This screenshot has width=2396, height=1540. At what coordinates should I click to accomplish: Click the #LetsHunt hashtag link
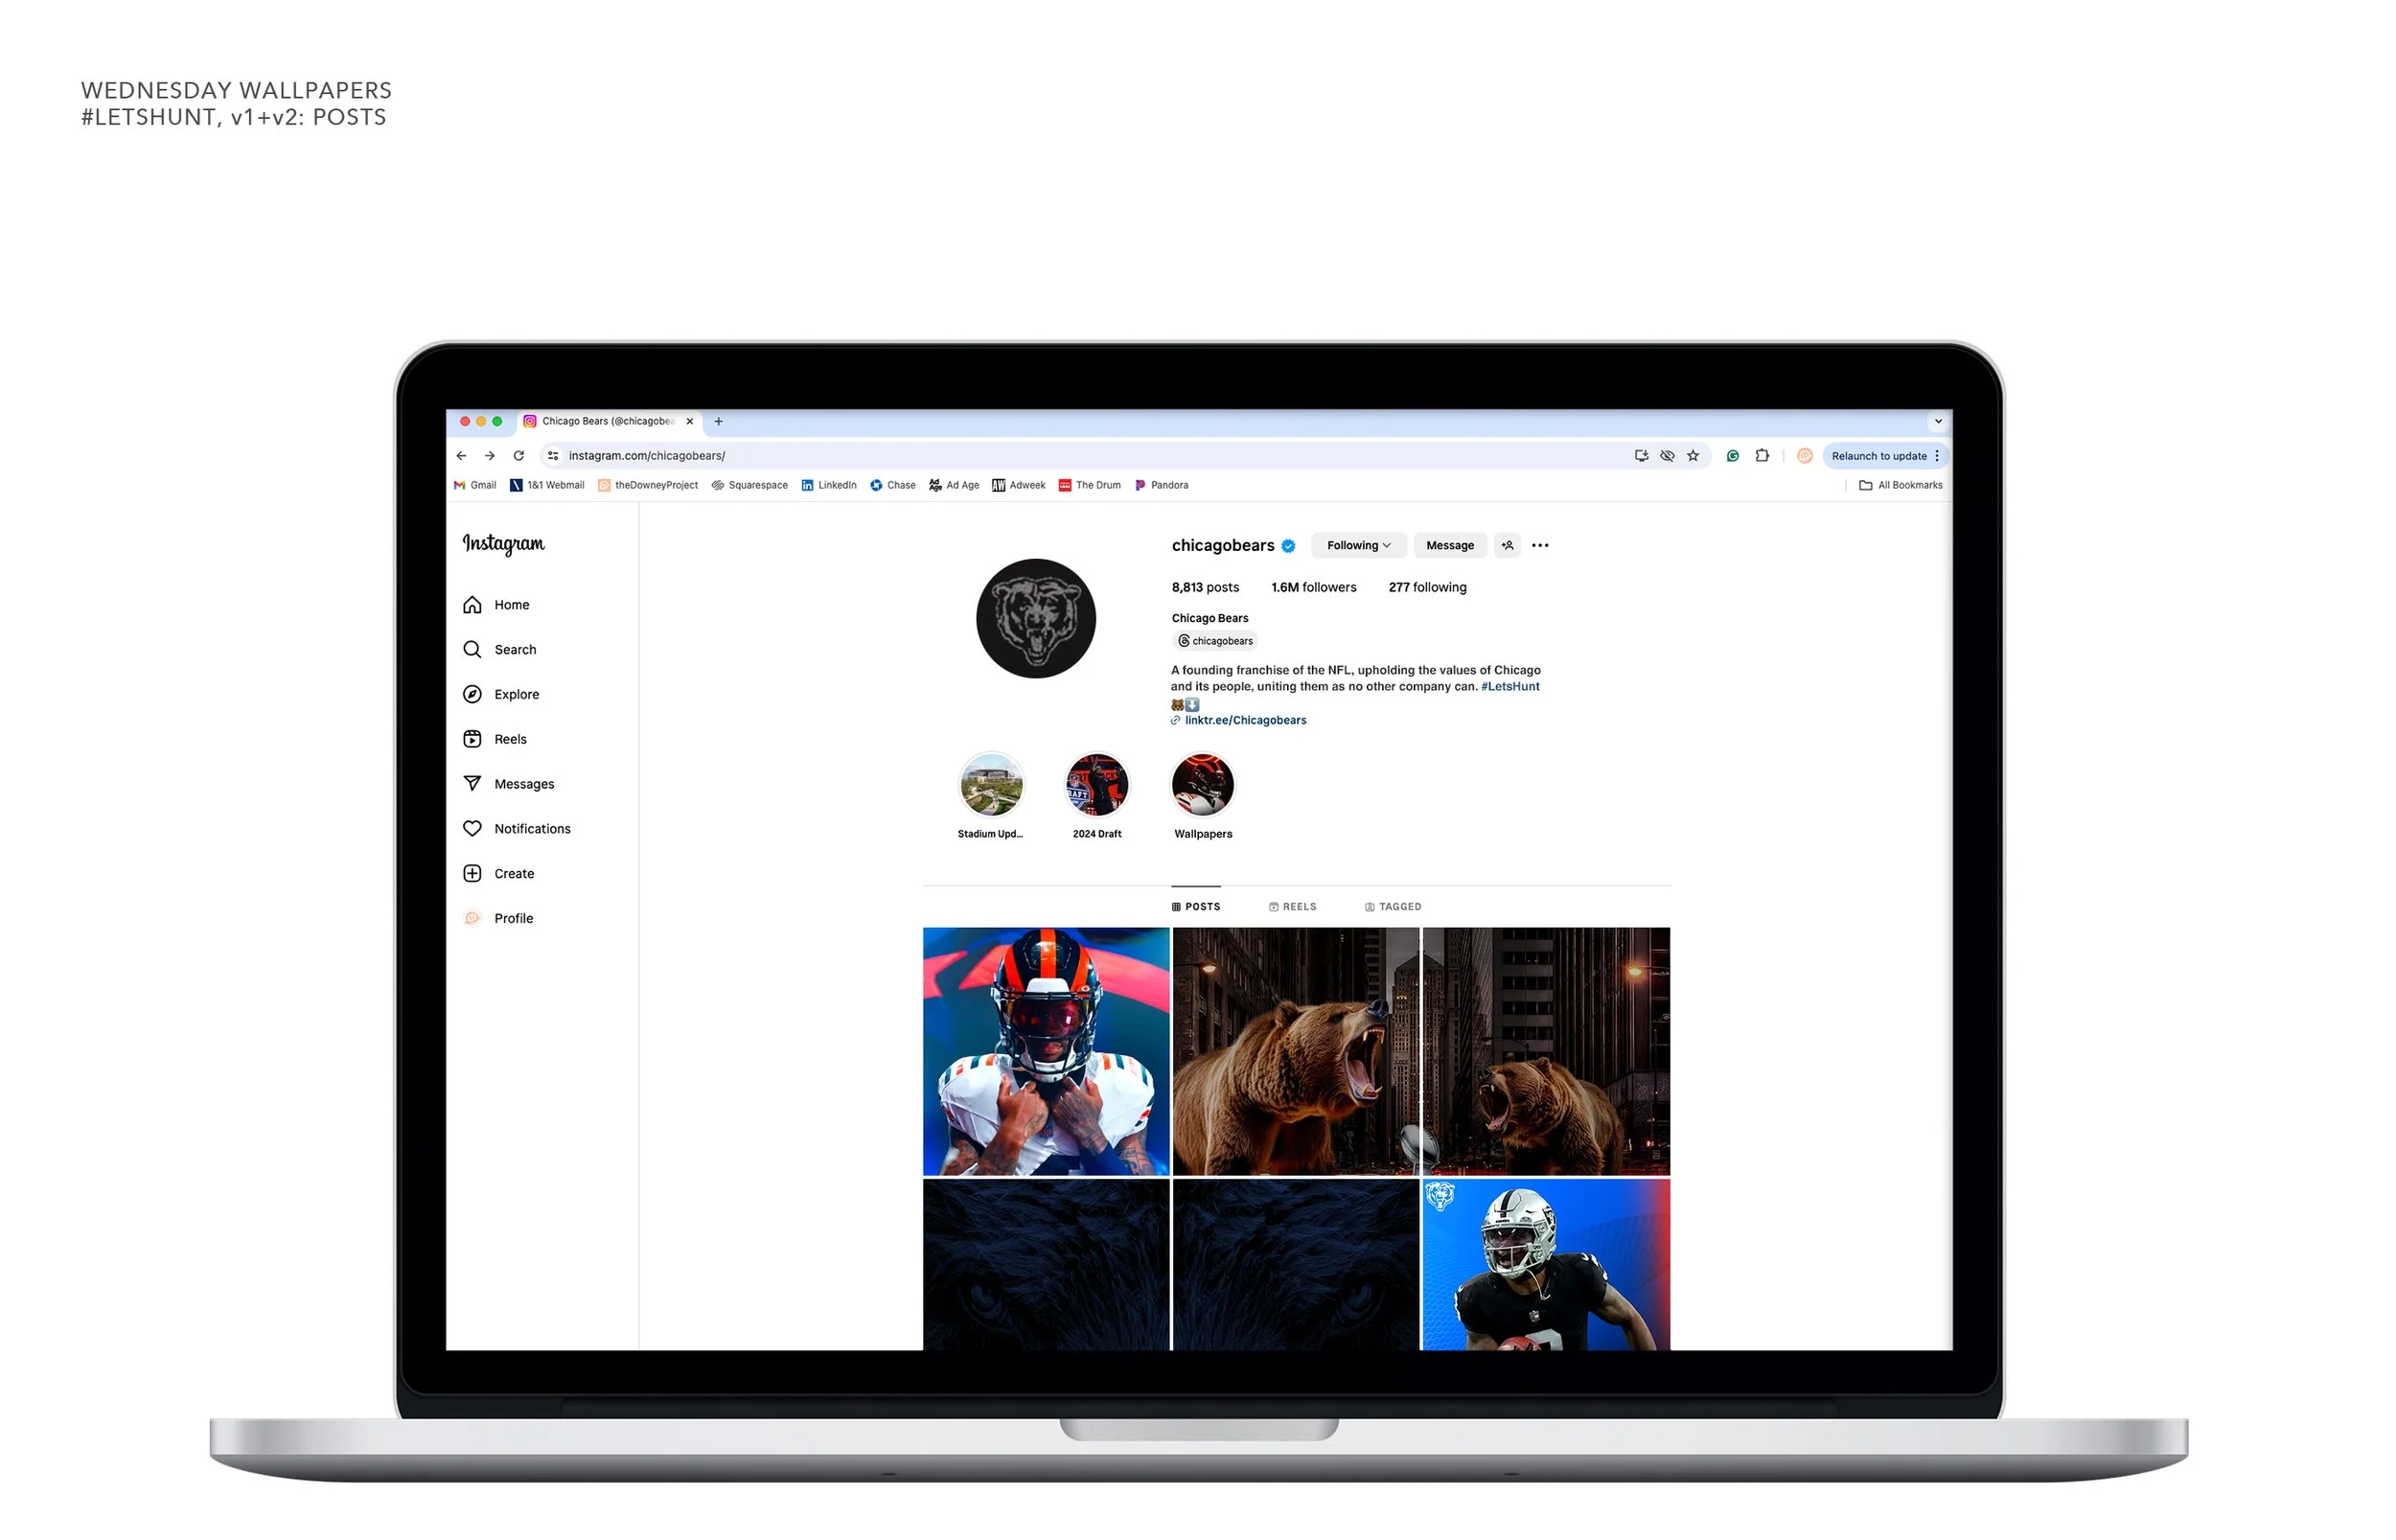[1510, 687]
